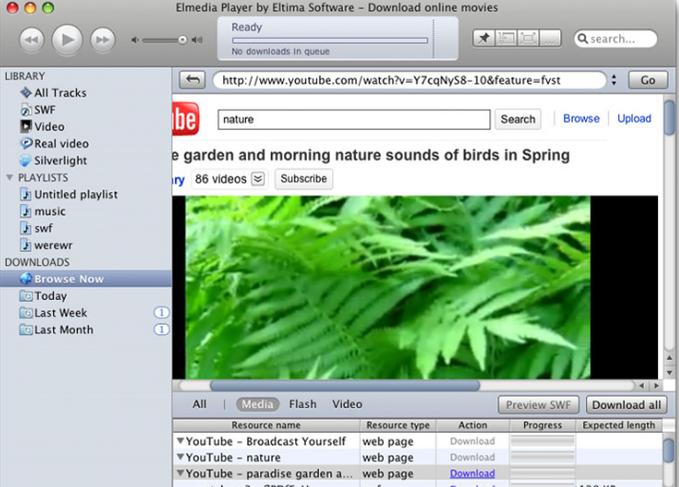Switch to windowed view mode icon

506,38
